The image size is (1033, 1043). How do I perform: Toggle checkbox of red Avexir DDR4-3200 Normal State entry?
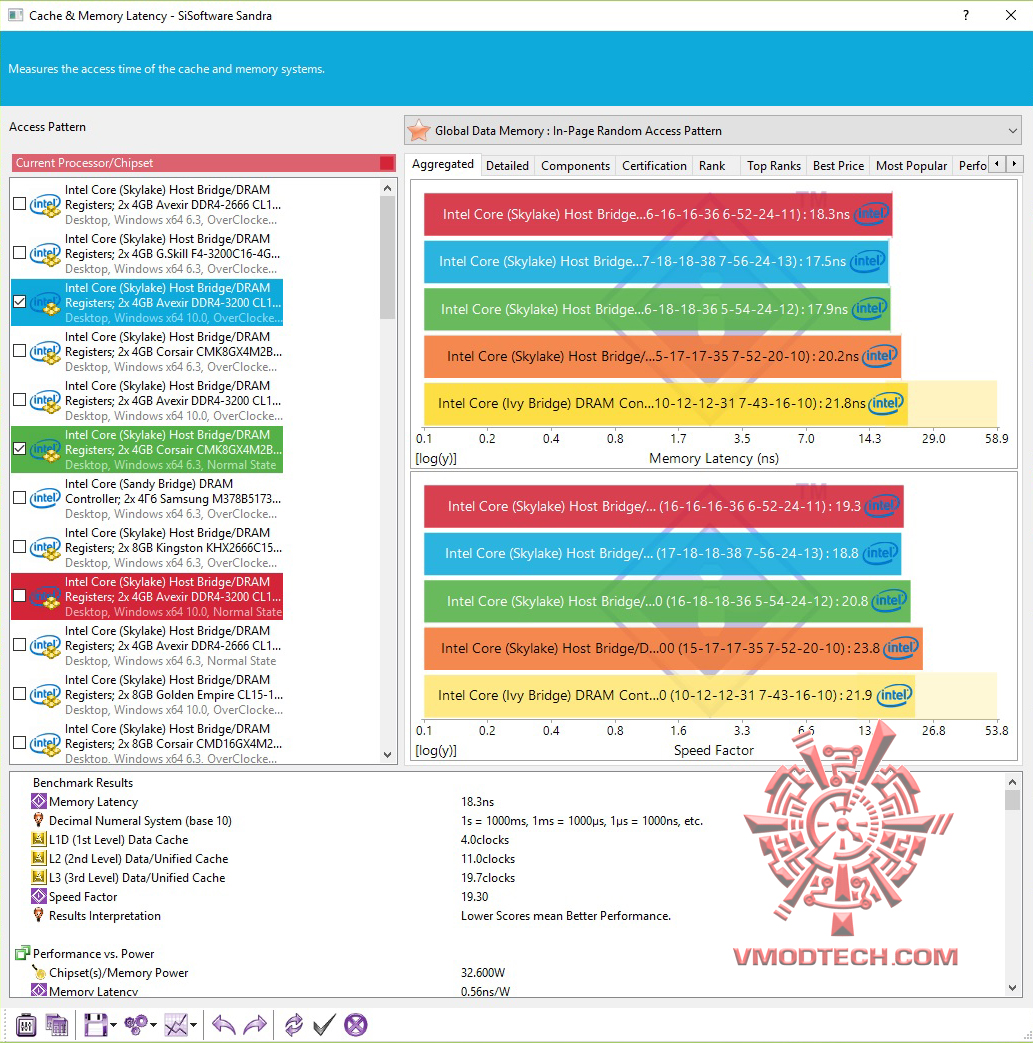19,596
